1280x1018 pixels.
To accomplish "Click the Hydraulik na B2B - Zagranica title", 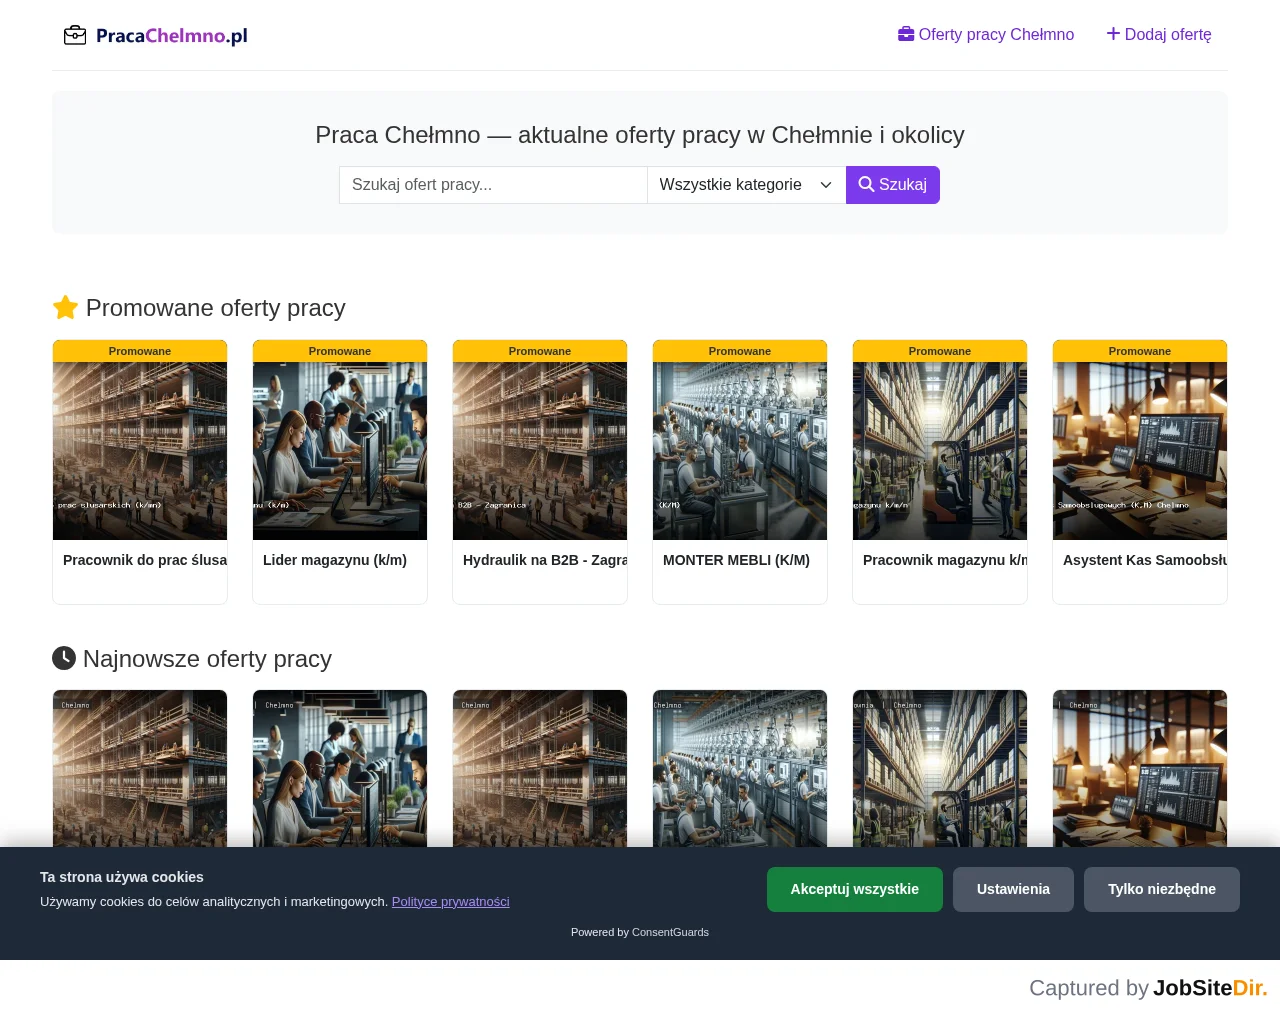I will (x=545, y=560).
